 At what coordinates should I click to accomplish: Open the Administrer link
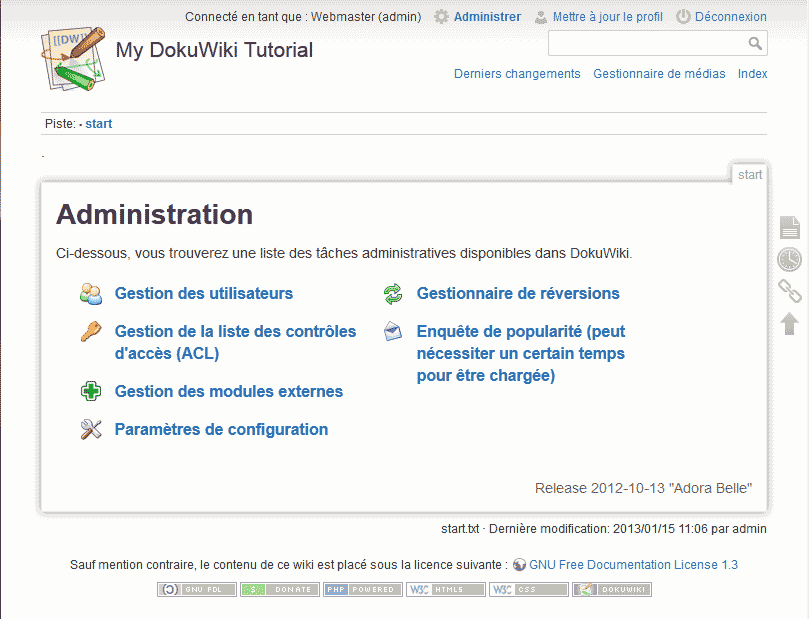coord(487,17)
